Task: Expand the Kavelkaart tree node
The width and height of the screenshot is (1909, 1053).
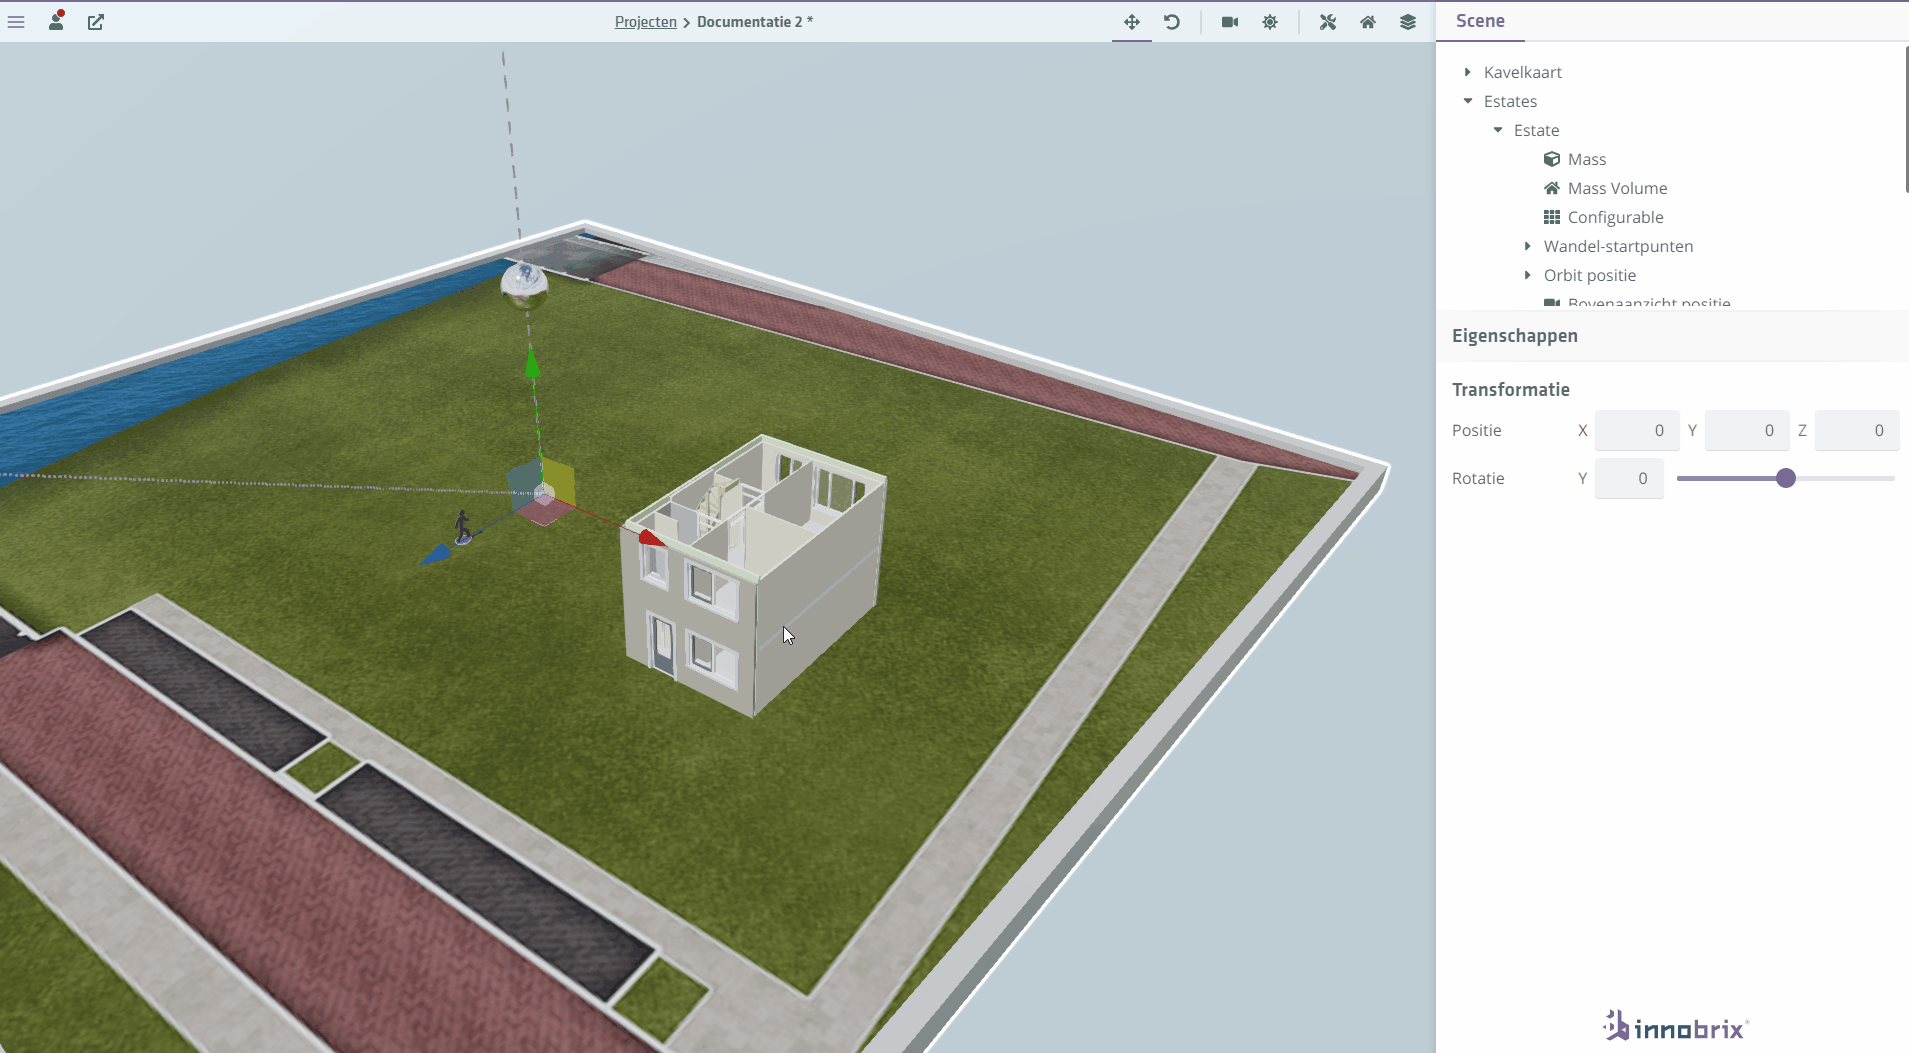Action: coord(1467,72)
